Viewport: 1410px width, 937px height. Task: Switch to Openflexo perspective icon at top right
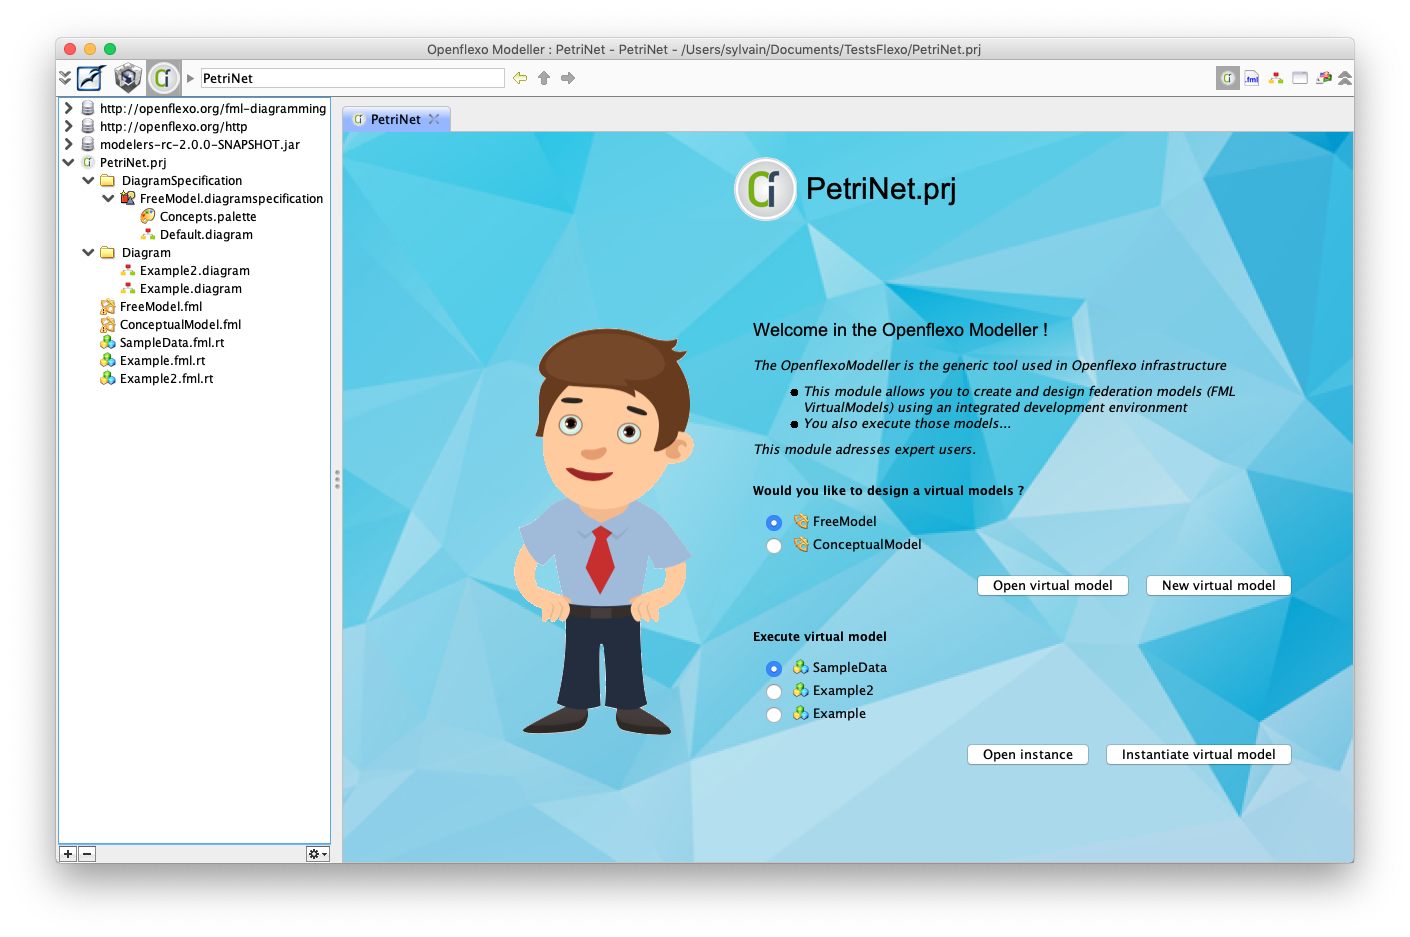(x=1228, y=78)
